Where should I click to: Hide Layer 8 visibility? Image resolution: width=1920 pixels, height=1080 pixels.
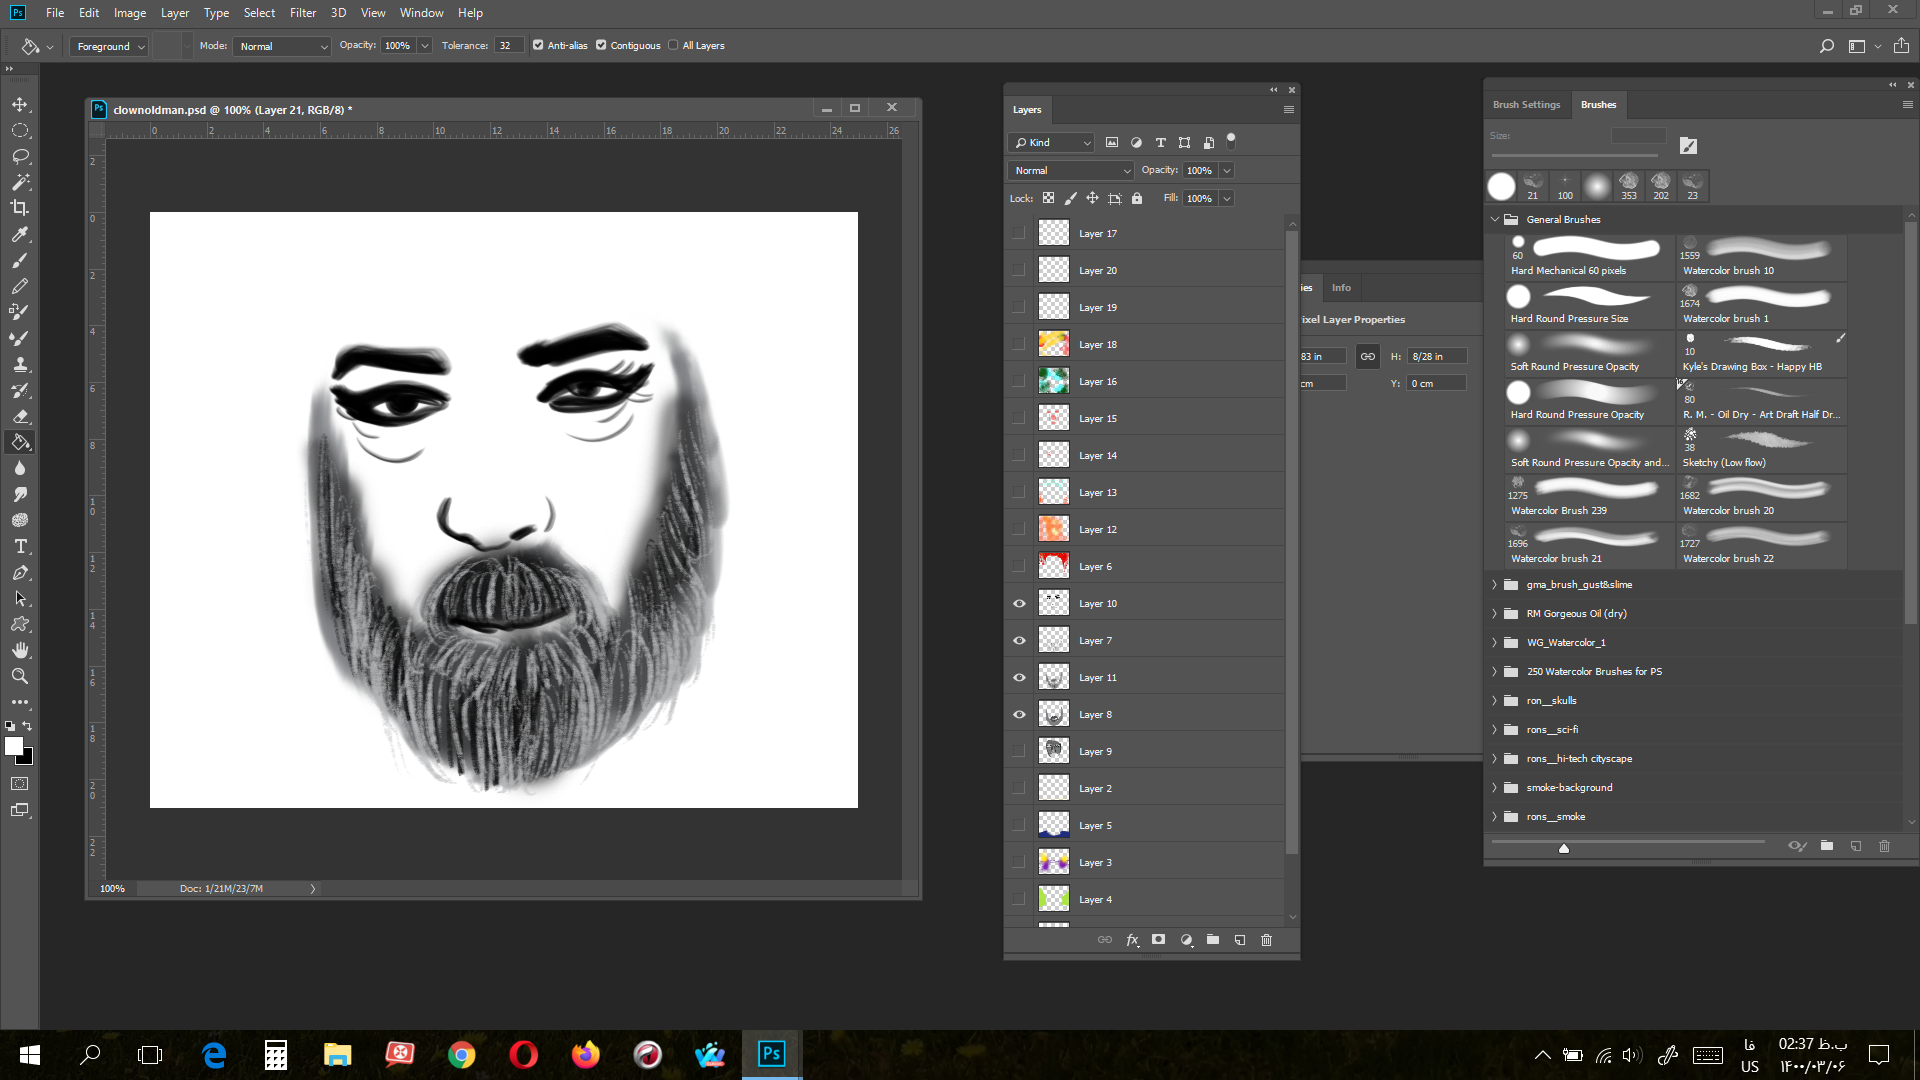coord(1019,715)
